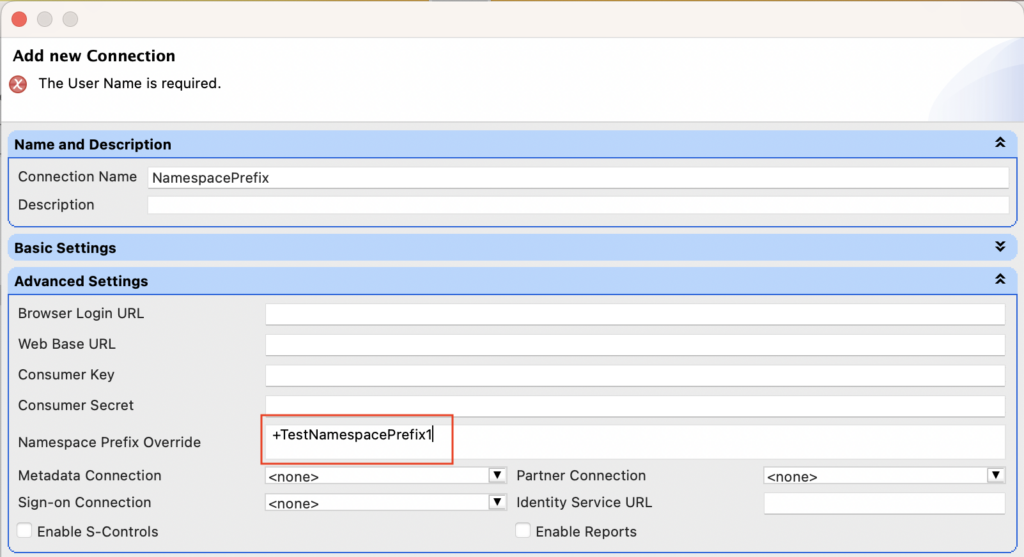Click the Browser Login URL field
Screen dimensions: 1024x557
635,314
